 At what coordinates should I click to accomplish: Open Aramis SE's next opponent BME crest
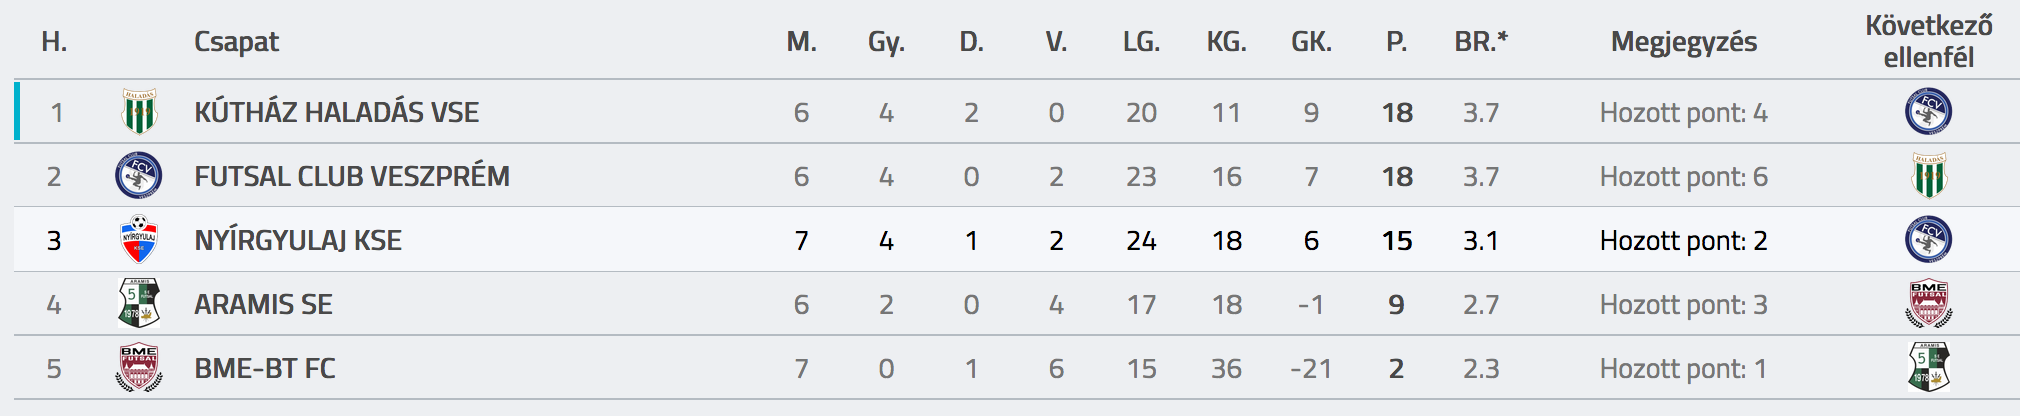1928,304
